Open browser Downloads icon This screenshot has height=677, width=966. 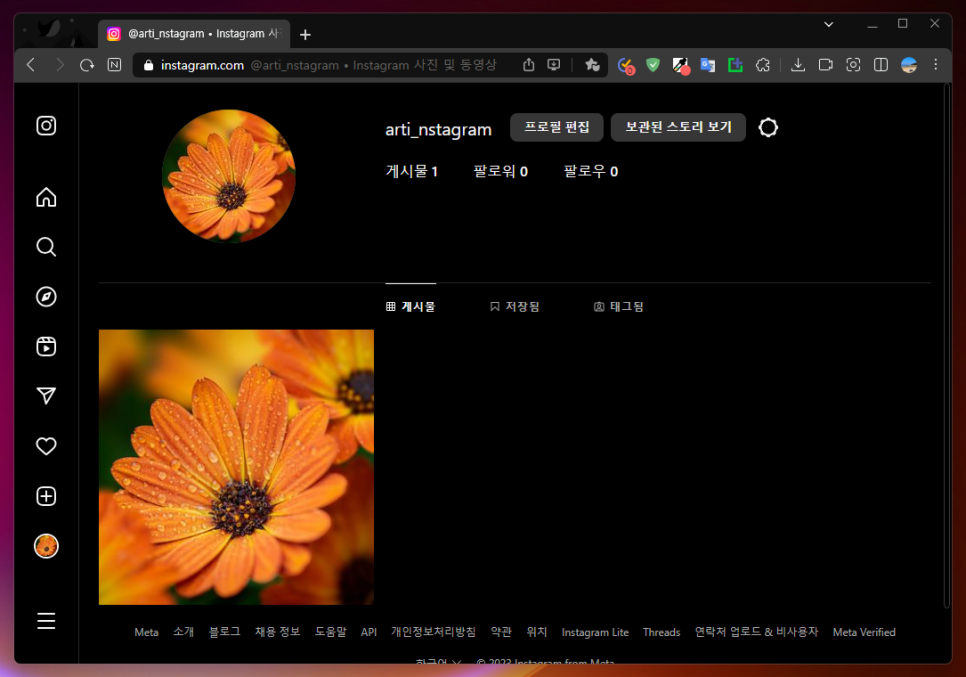(x=798, y=65)
